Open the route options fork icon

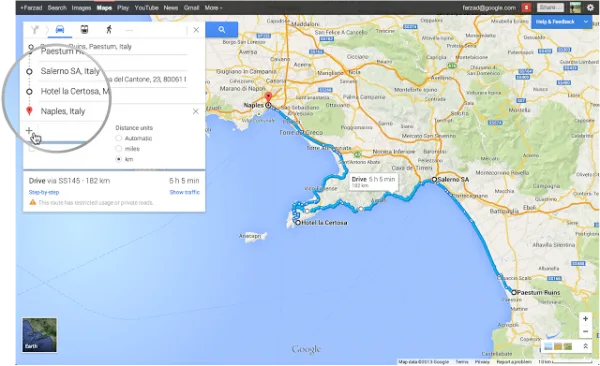pos(35,29)
